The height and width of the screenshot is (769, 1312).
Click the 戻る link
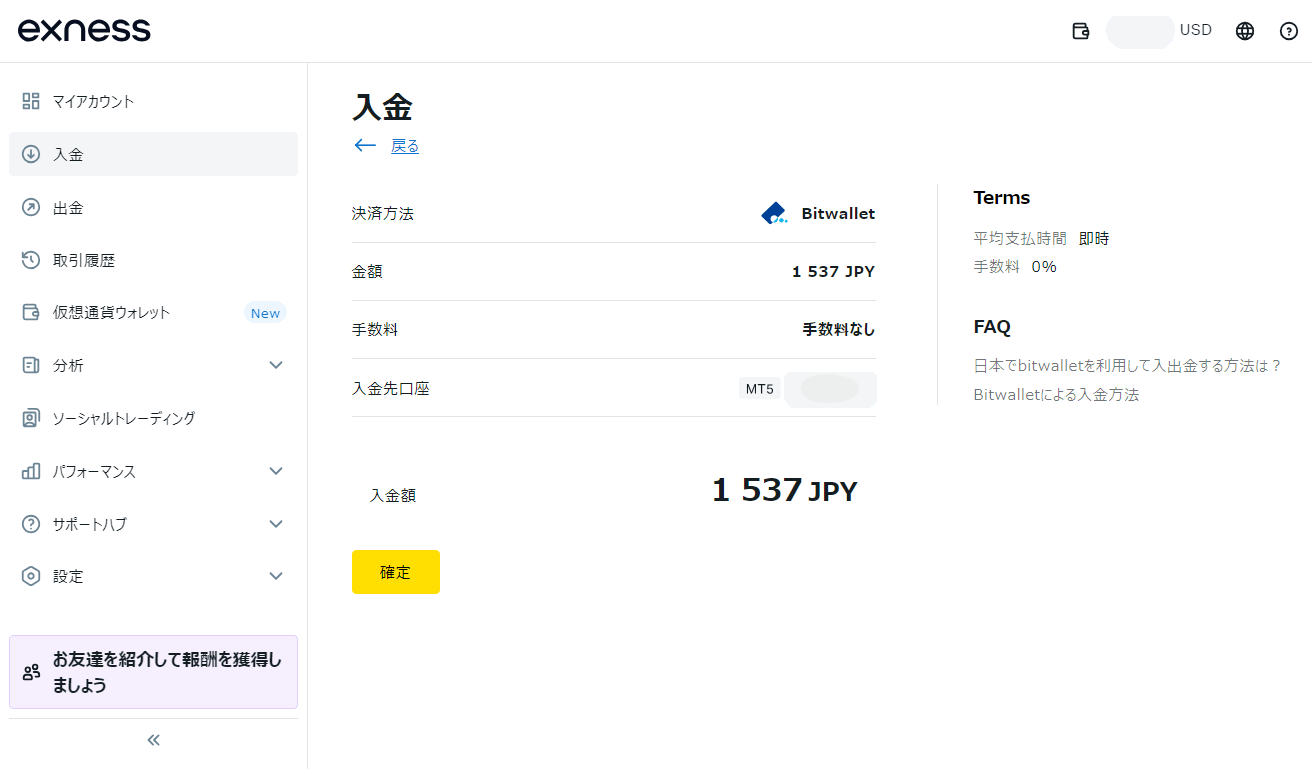pyautogui.click(x=405, y=146)
